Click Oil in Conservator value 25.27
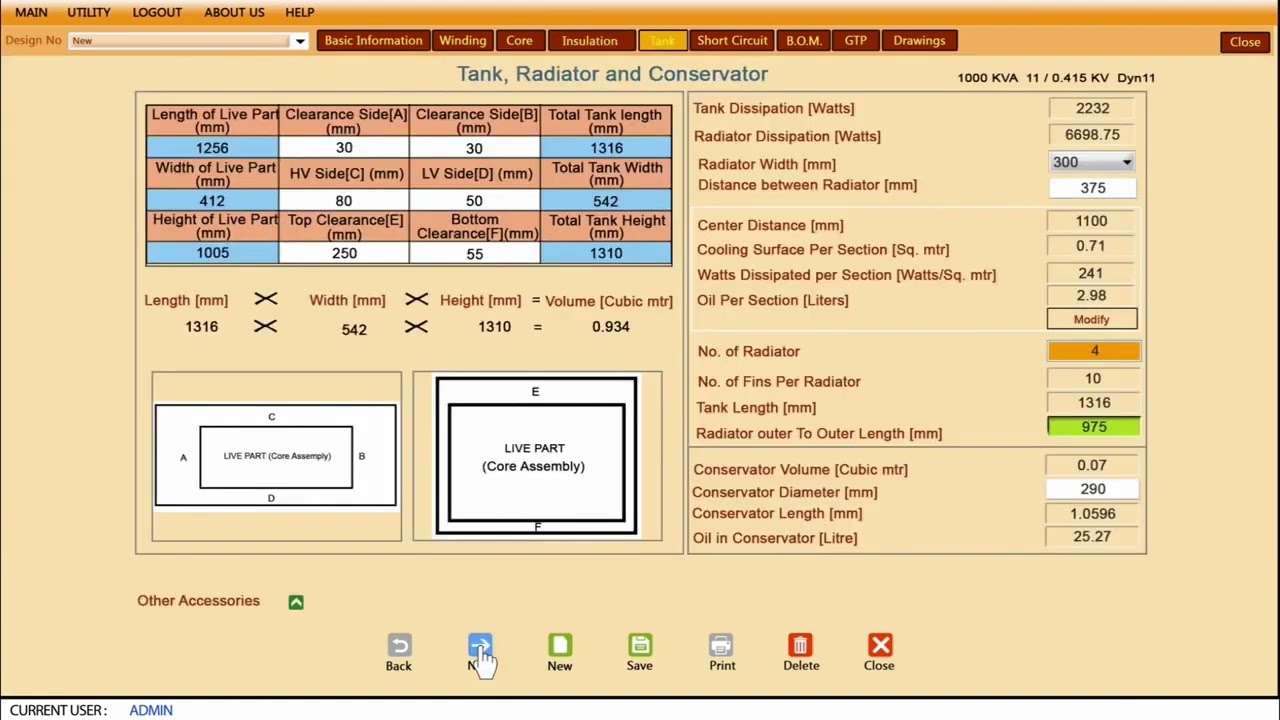The image size is (1280, 720). pyautogui.click(x=1092, y=537)
